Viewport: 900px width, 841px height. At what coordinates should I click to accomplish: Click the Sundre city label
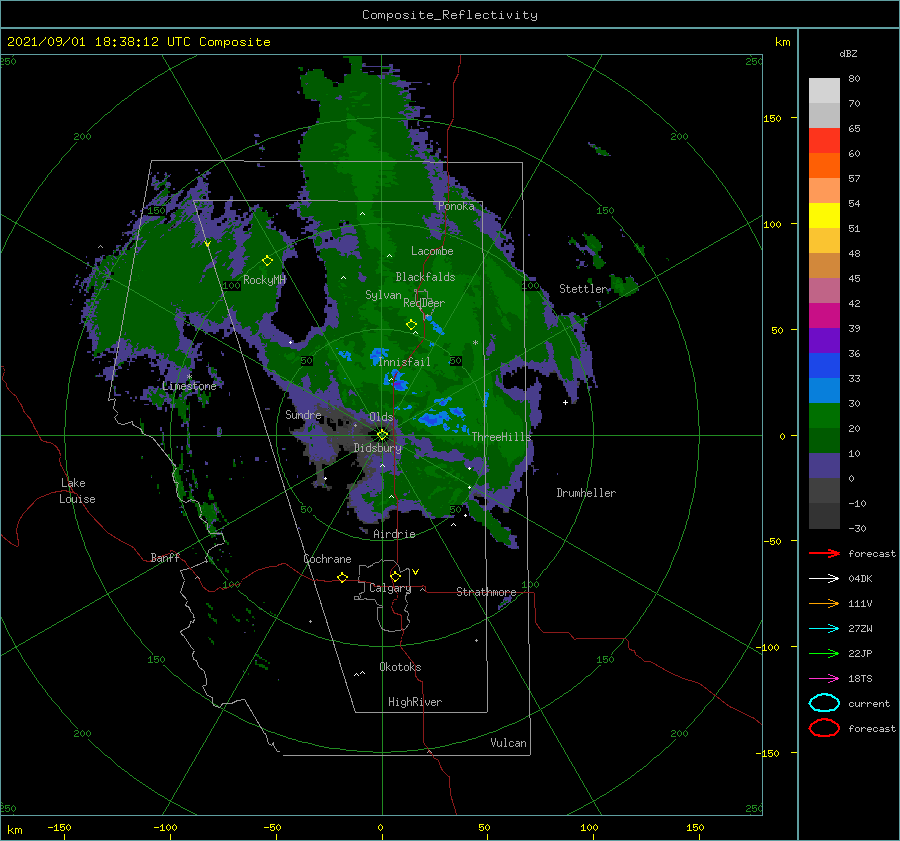coord(303,414)
